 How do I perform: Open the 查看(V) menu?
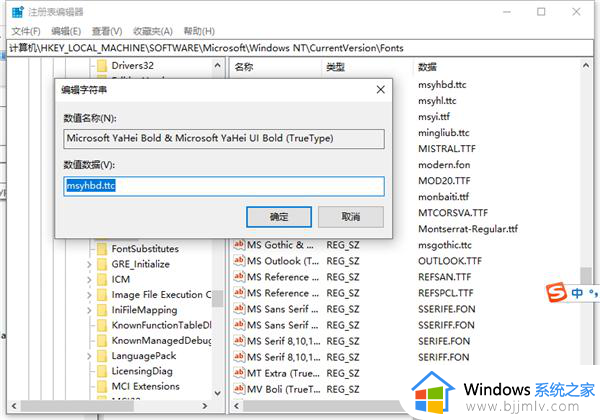[107, 31]
